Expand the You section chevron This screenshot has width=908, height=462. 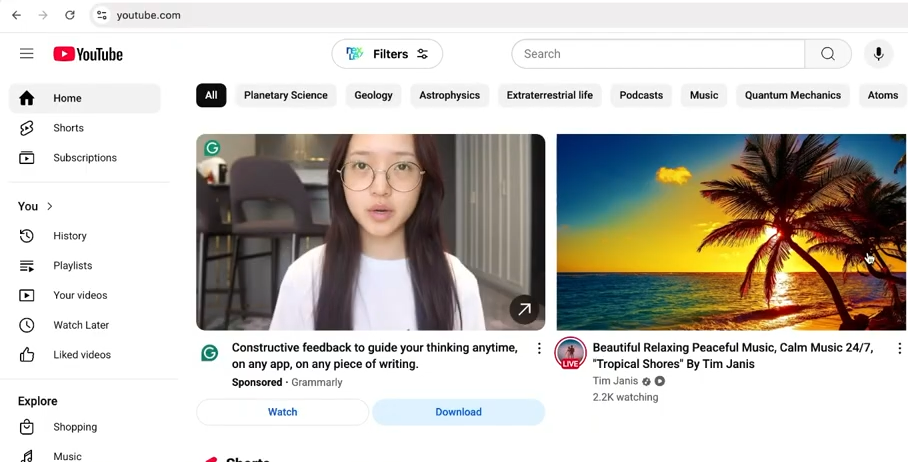click(49, 206)
